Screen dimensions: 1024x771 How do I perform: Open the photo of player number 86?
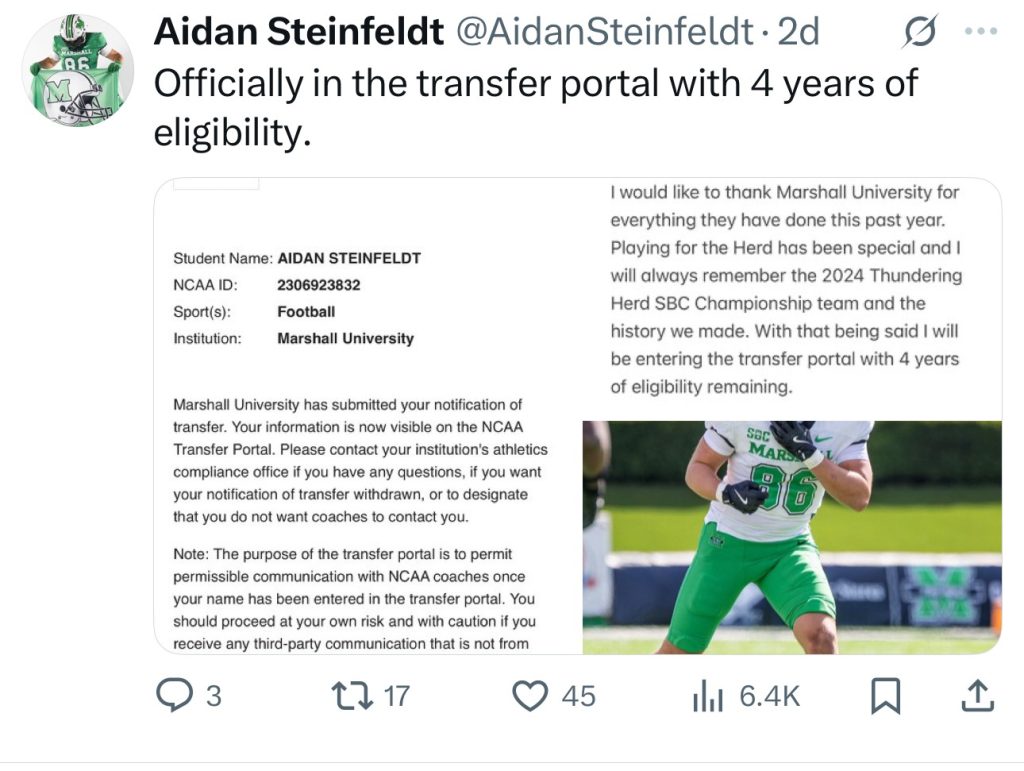coord(792,537)
